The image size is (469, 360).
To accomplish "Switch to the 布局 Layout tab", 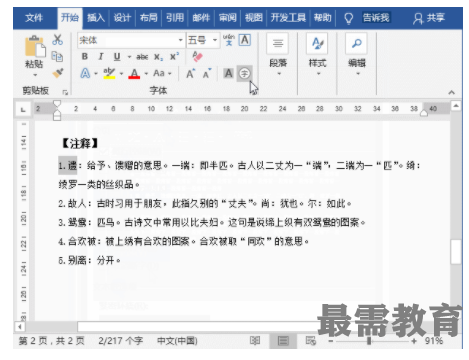I will pyautogui.click(x=148, y=18).
